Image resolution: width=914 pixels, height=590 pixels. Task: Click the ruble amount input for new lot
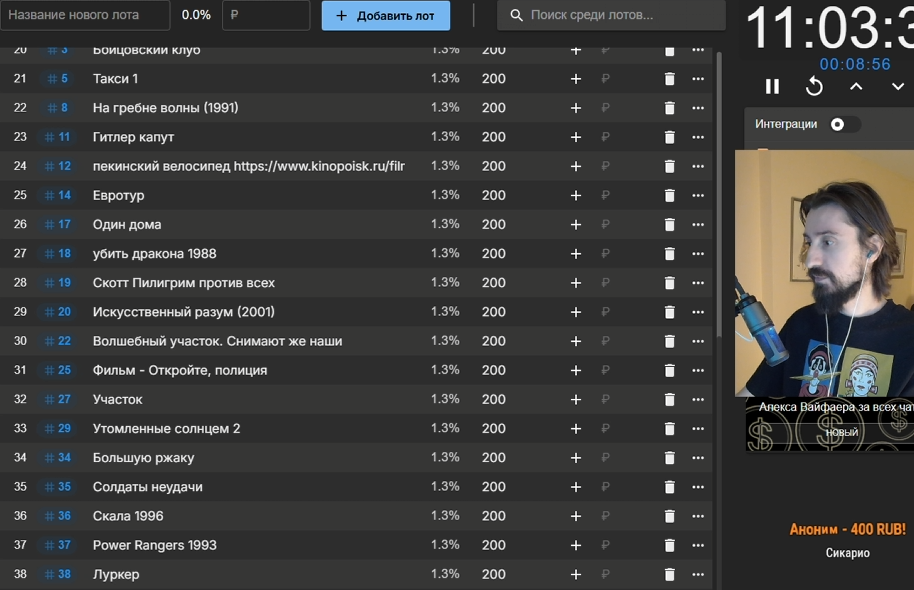[266, 15]
